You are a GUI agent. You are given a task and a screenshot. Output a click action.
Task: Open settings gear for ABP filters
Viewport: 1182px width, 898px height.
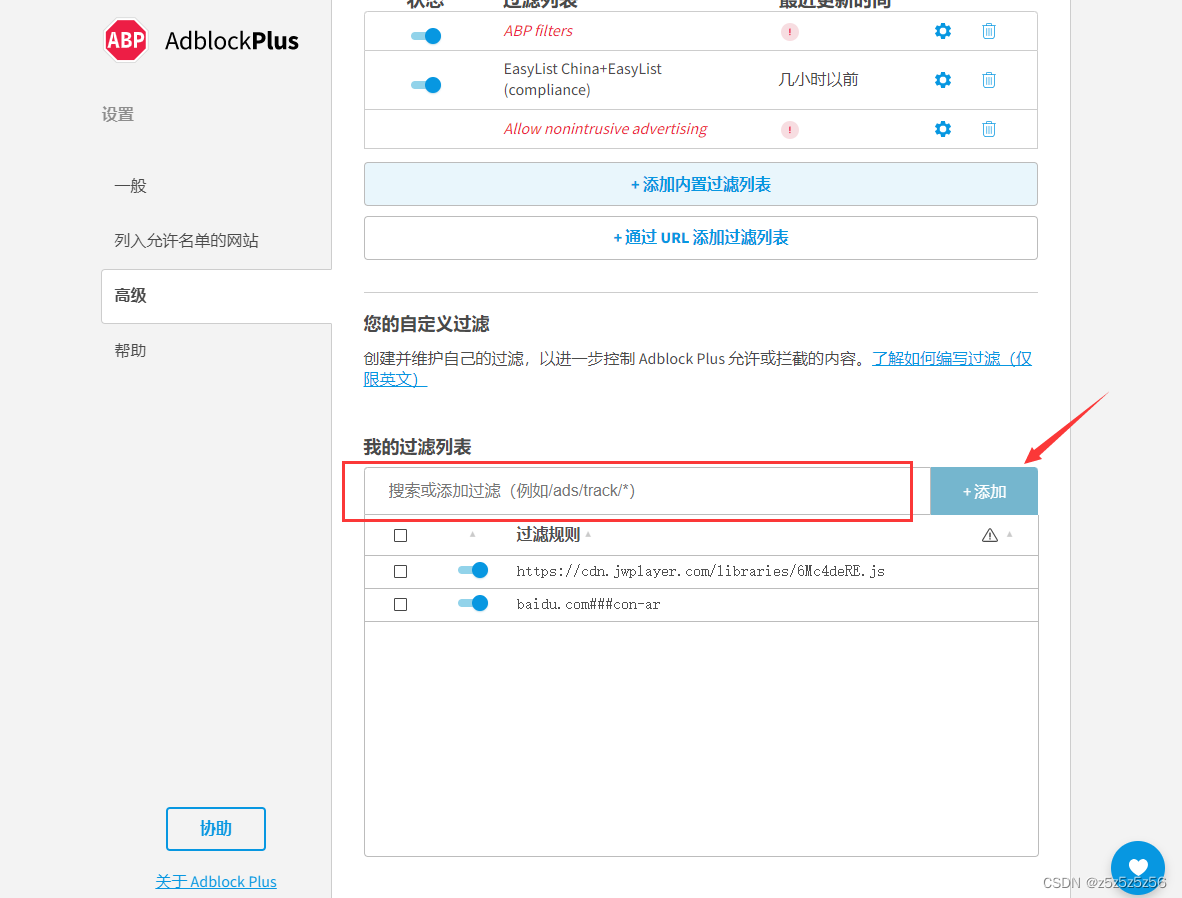[x=942, y=31]
